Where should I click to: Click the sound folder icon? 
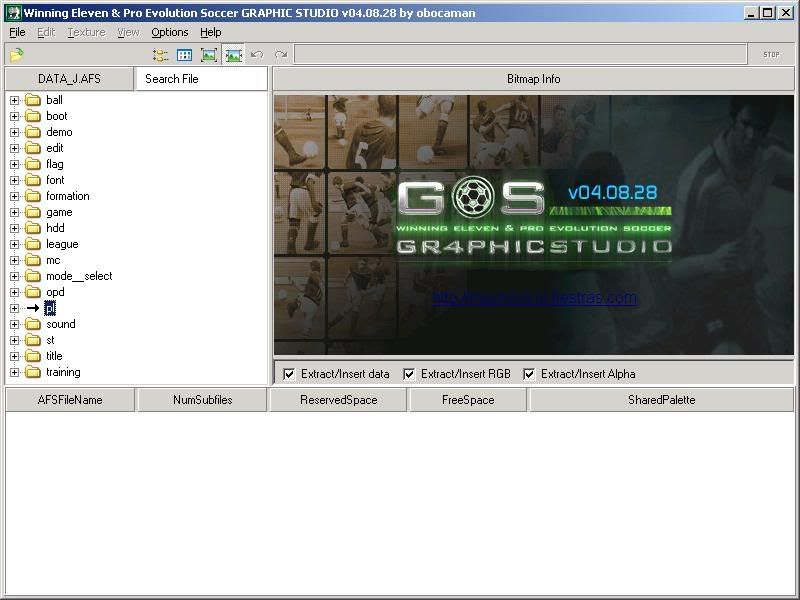pos(33,324)
